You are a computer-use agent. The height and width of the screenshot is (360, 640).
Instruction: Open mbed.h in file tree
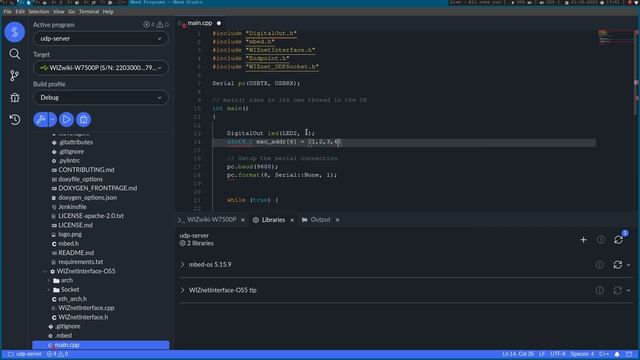(68, 244)
